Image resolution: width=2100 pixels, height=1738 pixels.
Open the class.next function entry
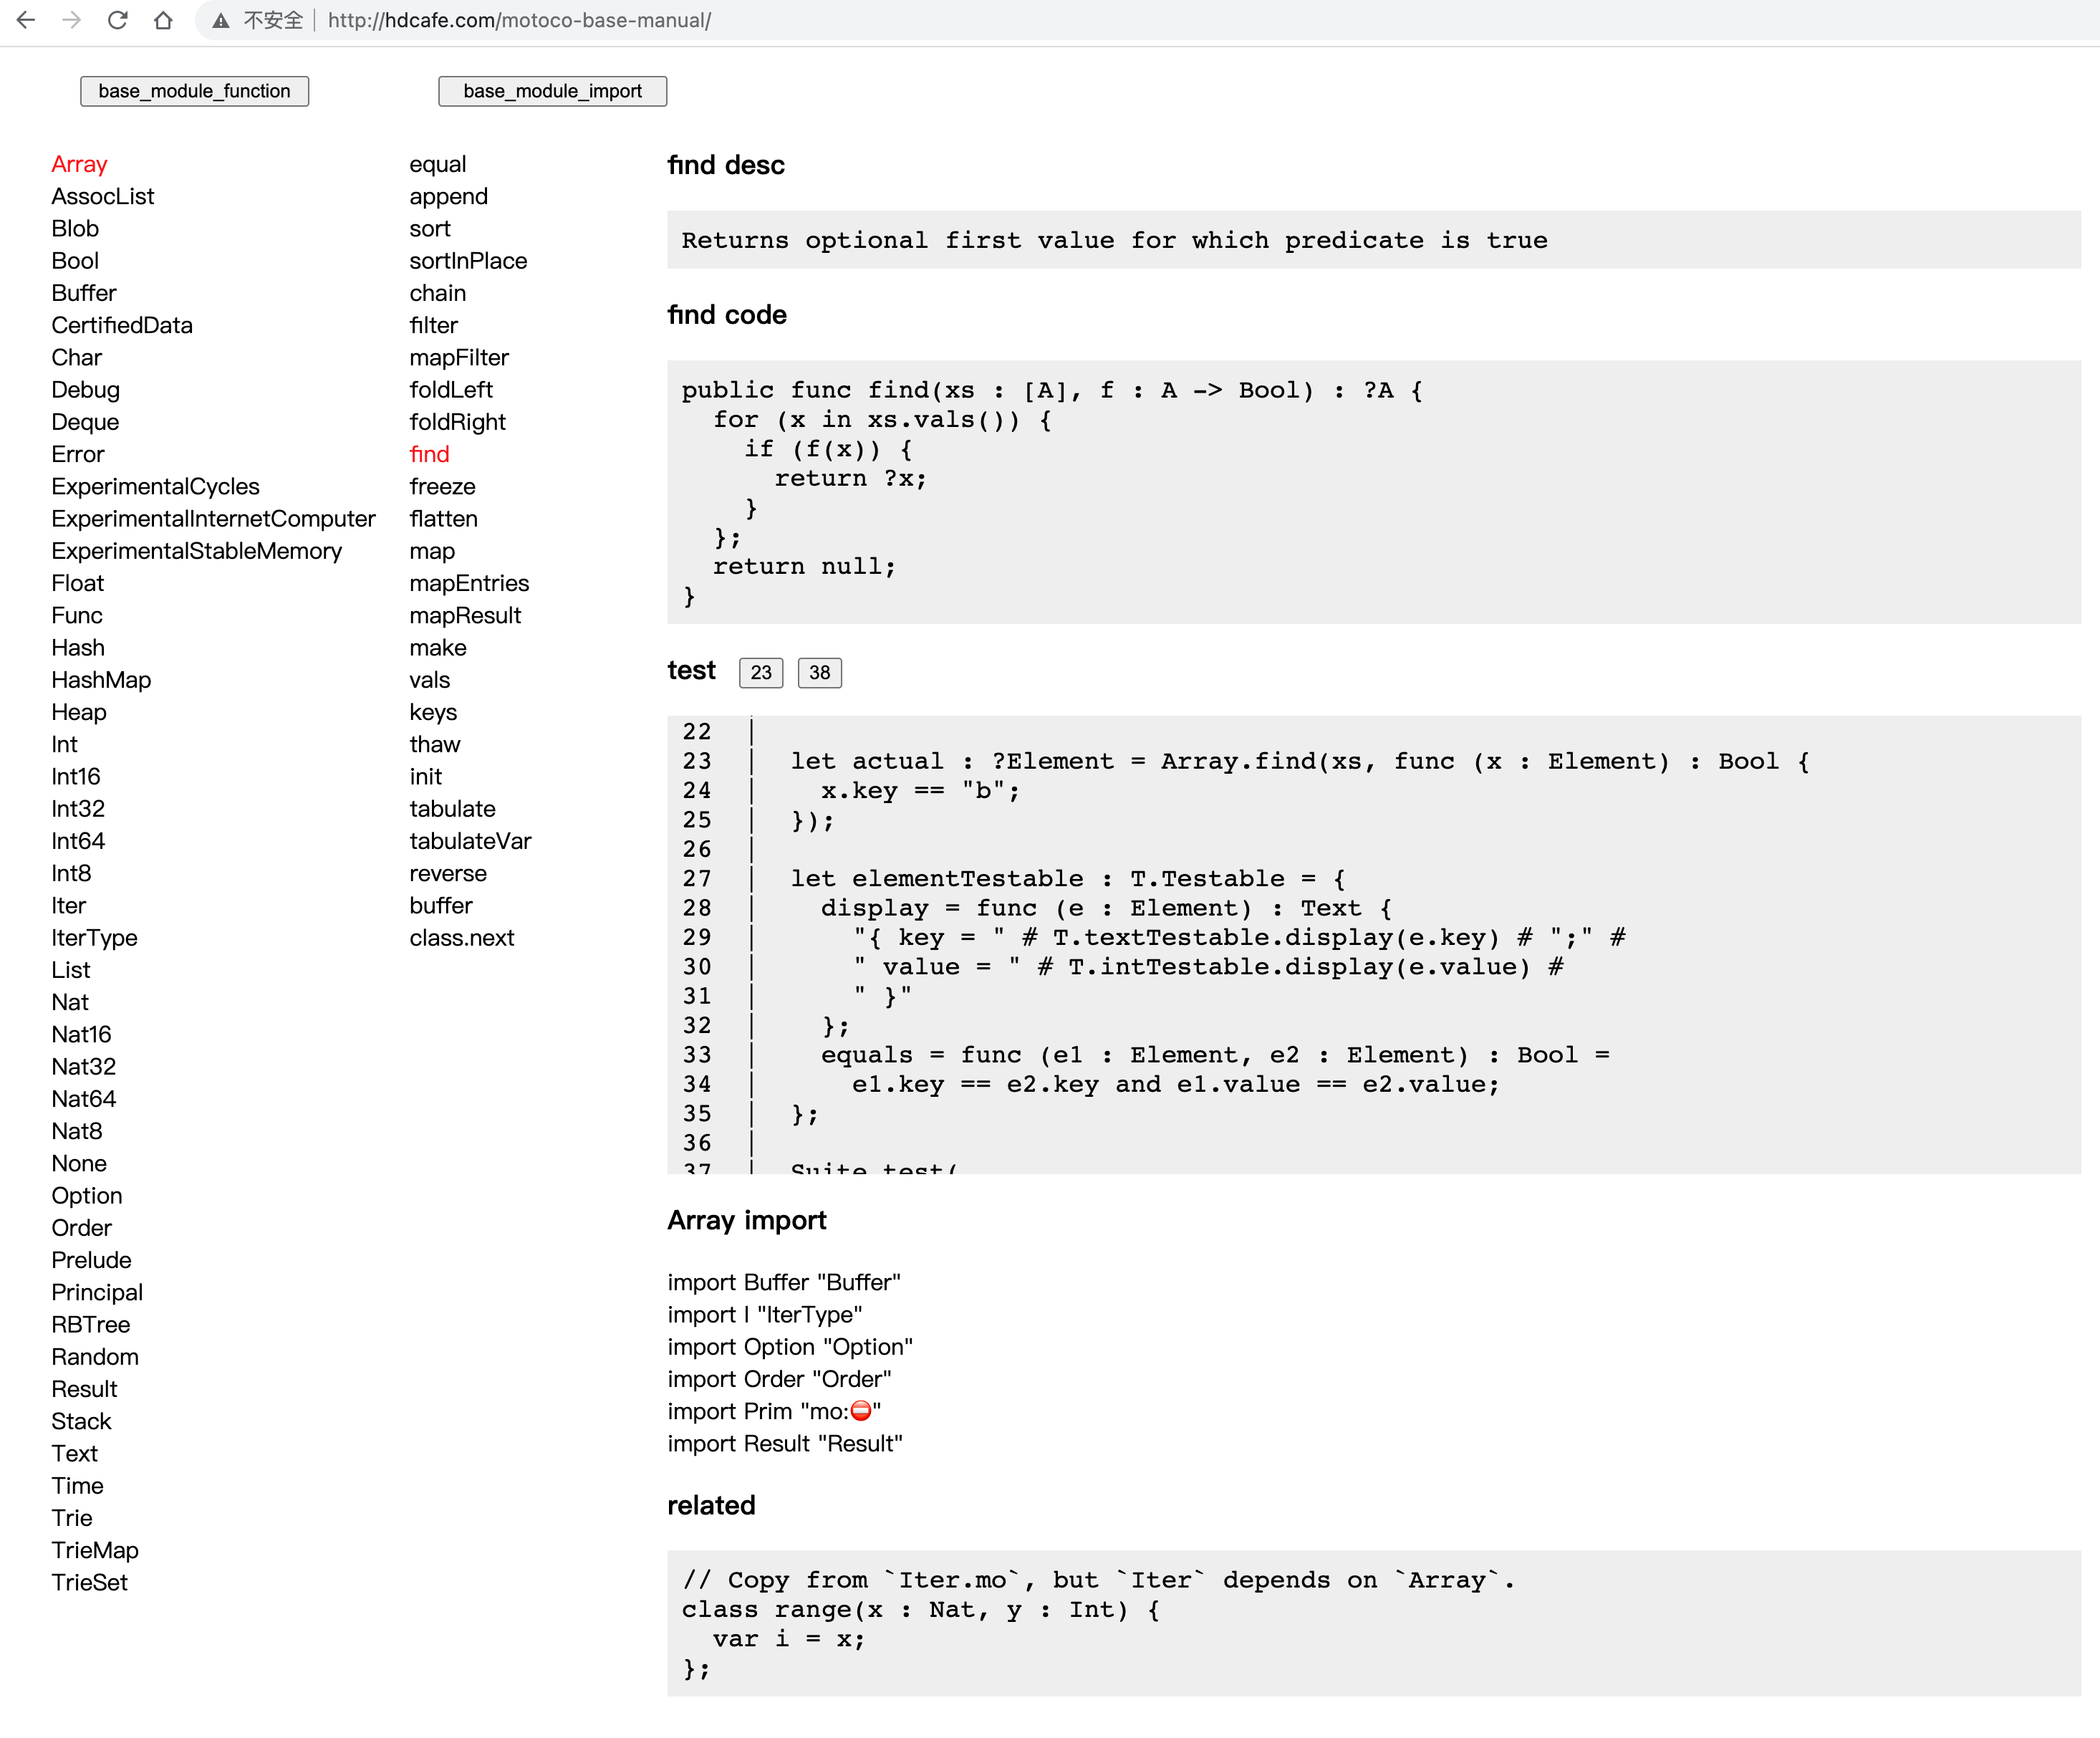point(462,938)
